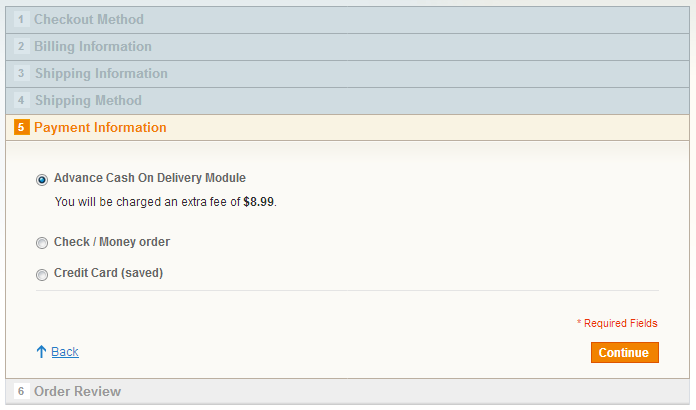Click the step 1 number badge

(21, 20)
